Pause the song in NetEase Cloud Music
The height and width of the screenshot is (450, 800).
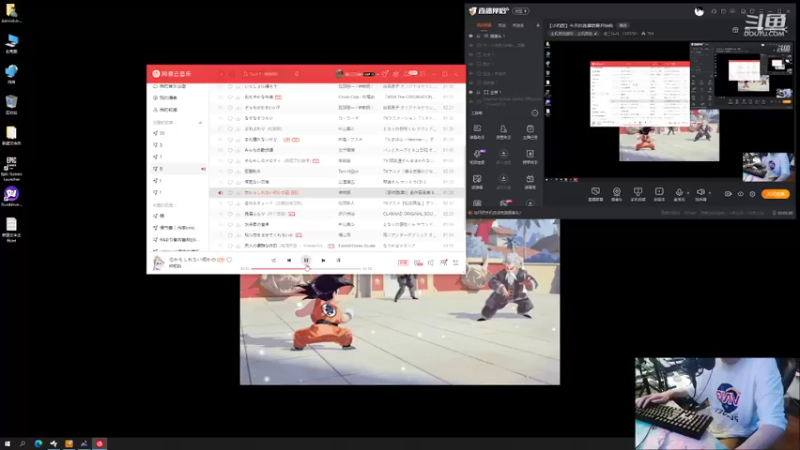pos(306,260)
